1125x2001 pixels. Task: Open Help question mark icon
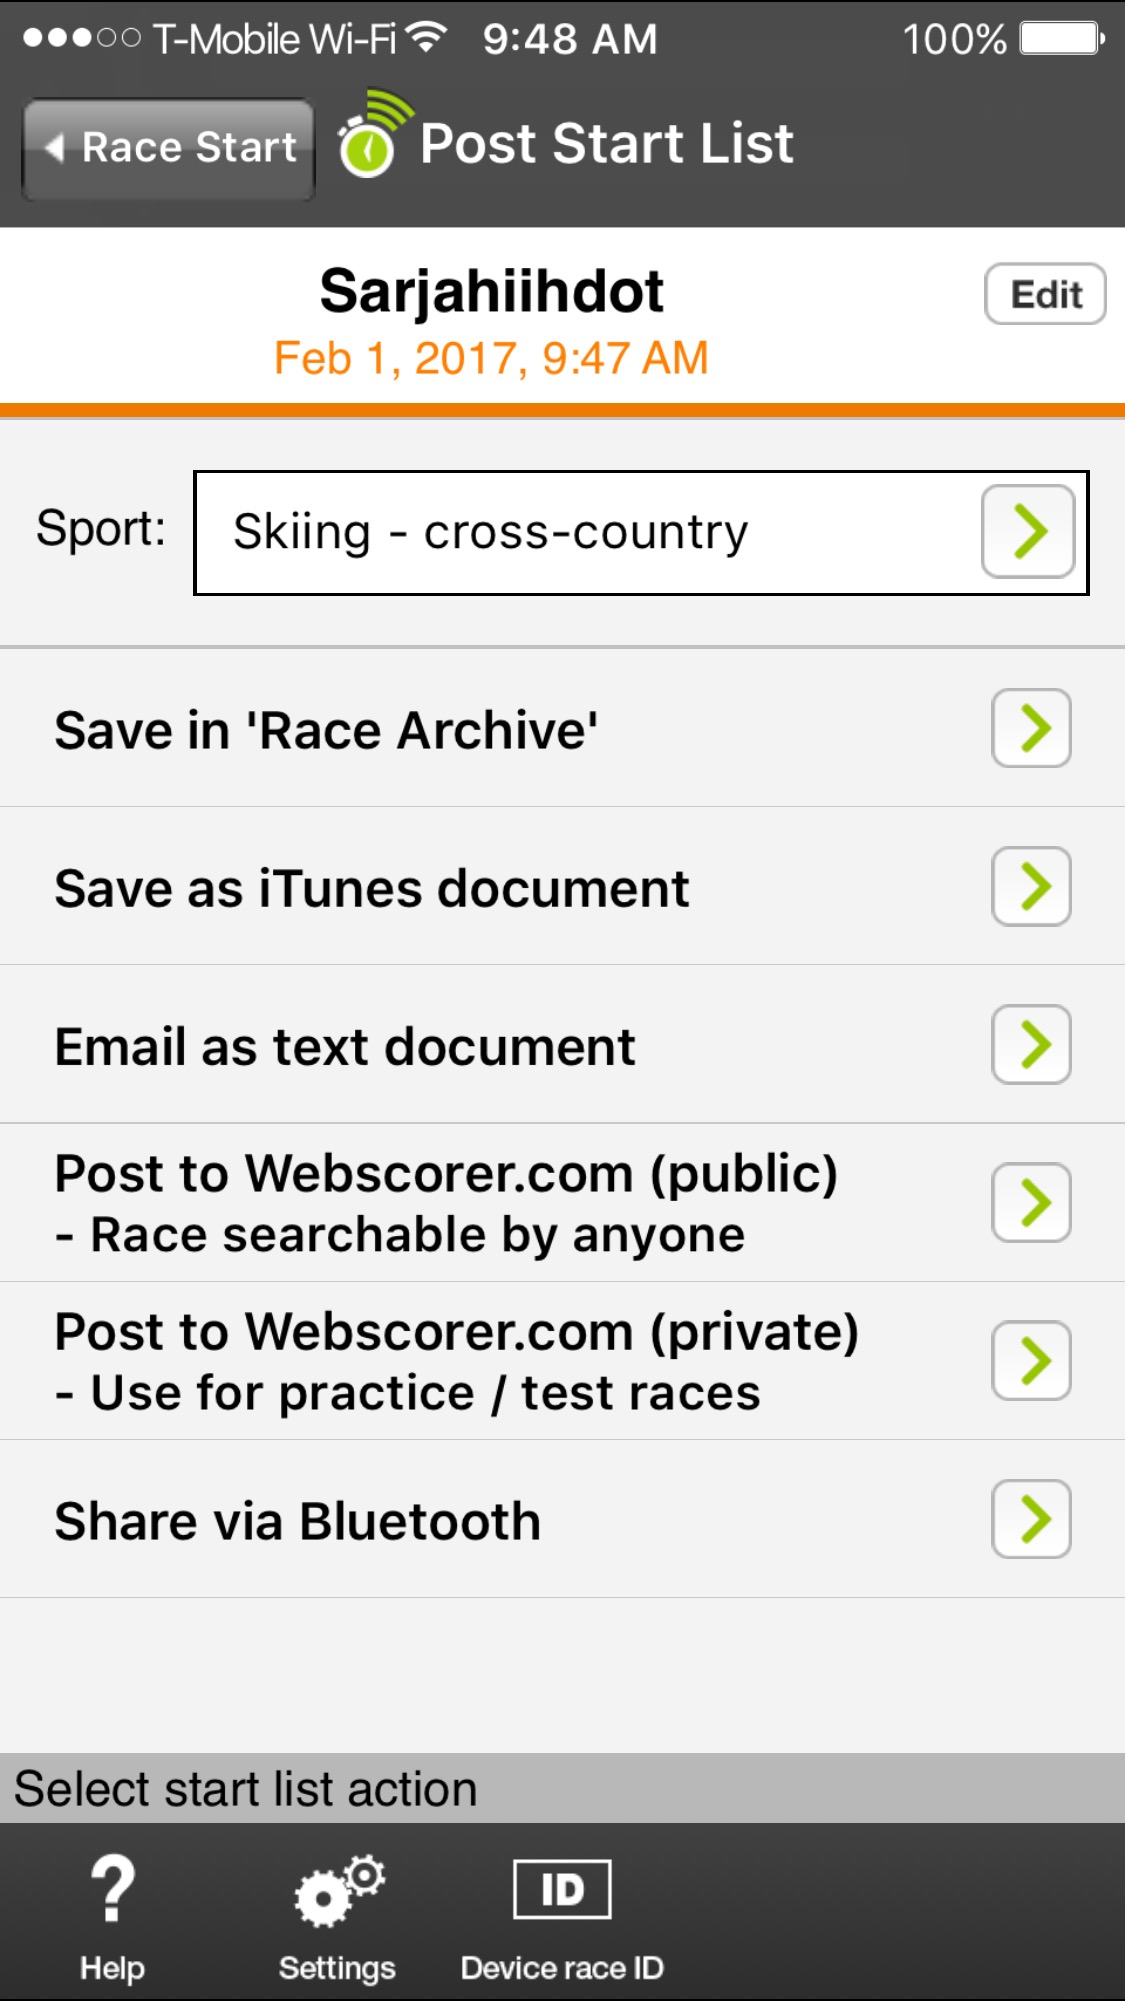[x=112, y=1889]
